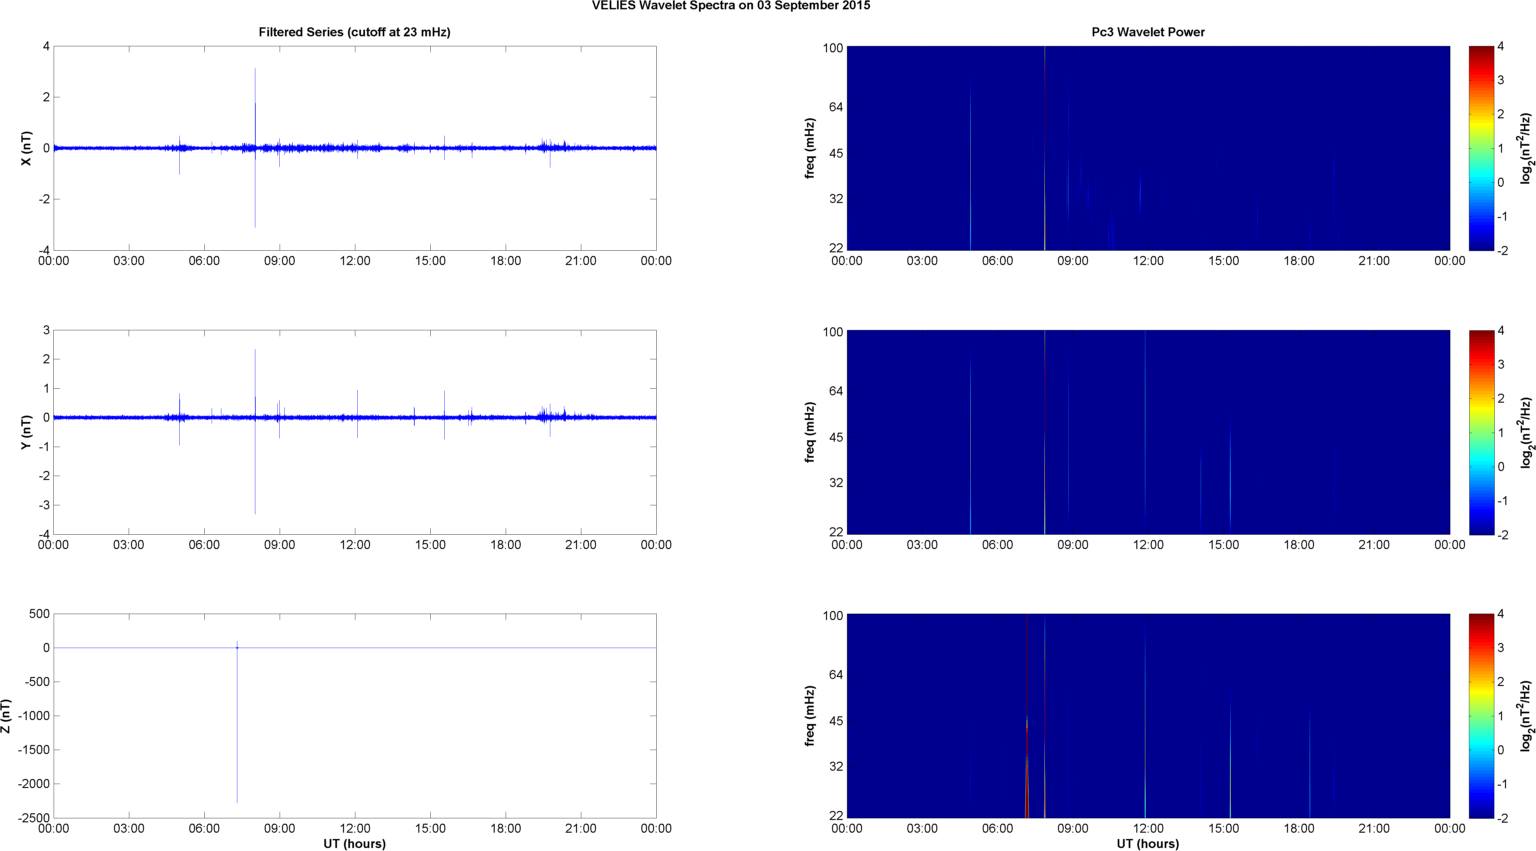Image resolution: width=1536 pixels, height=851 pixels.
Task: Click 'freq (mHz)' label of middle wavelet plot
Action: point(810,432)
